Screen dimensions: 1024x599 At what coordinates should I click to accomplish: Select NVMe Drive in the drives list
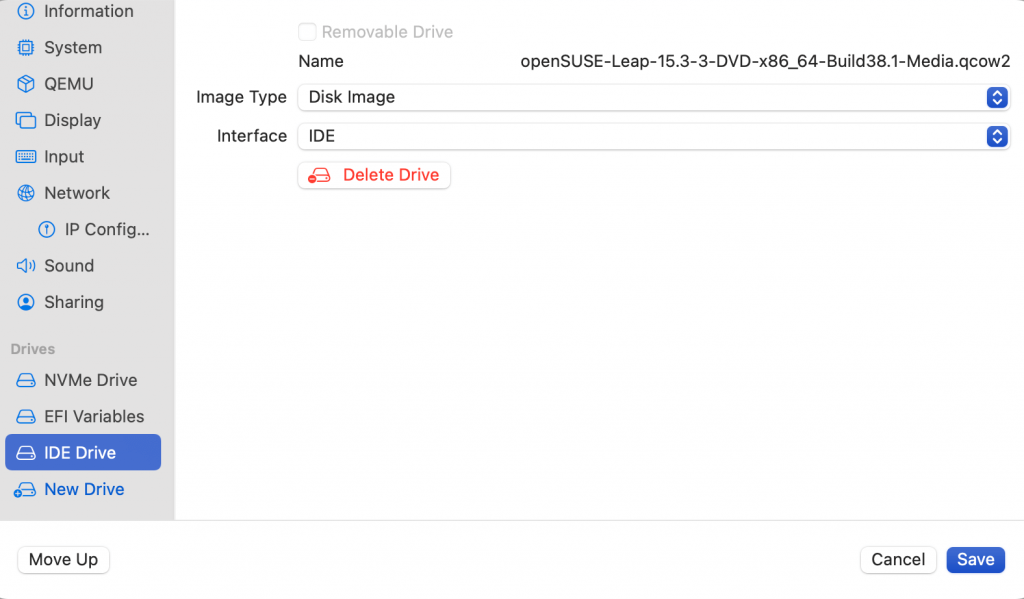(83, 380)
